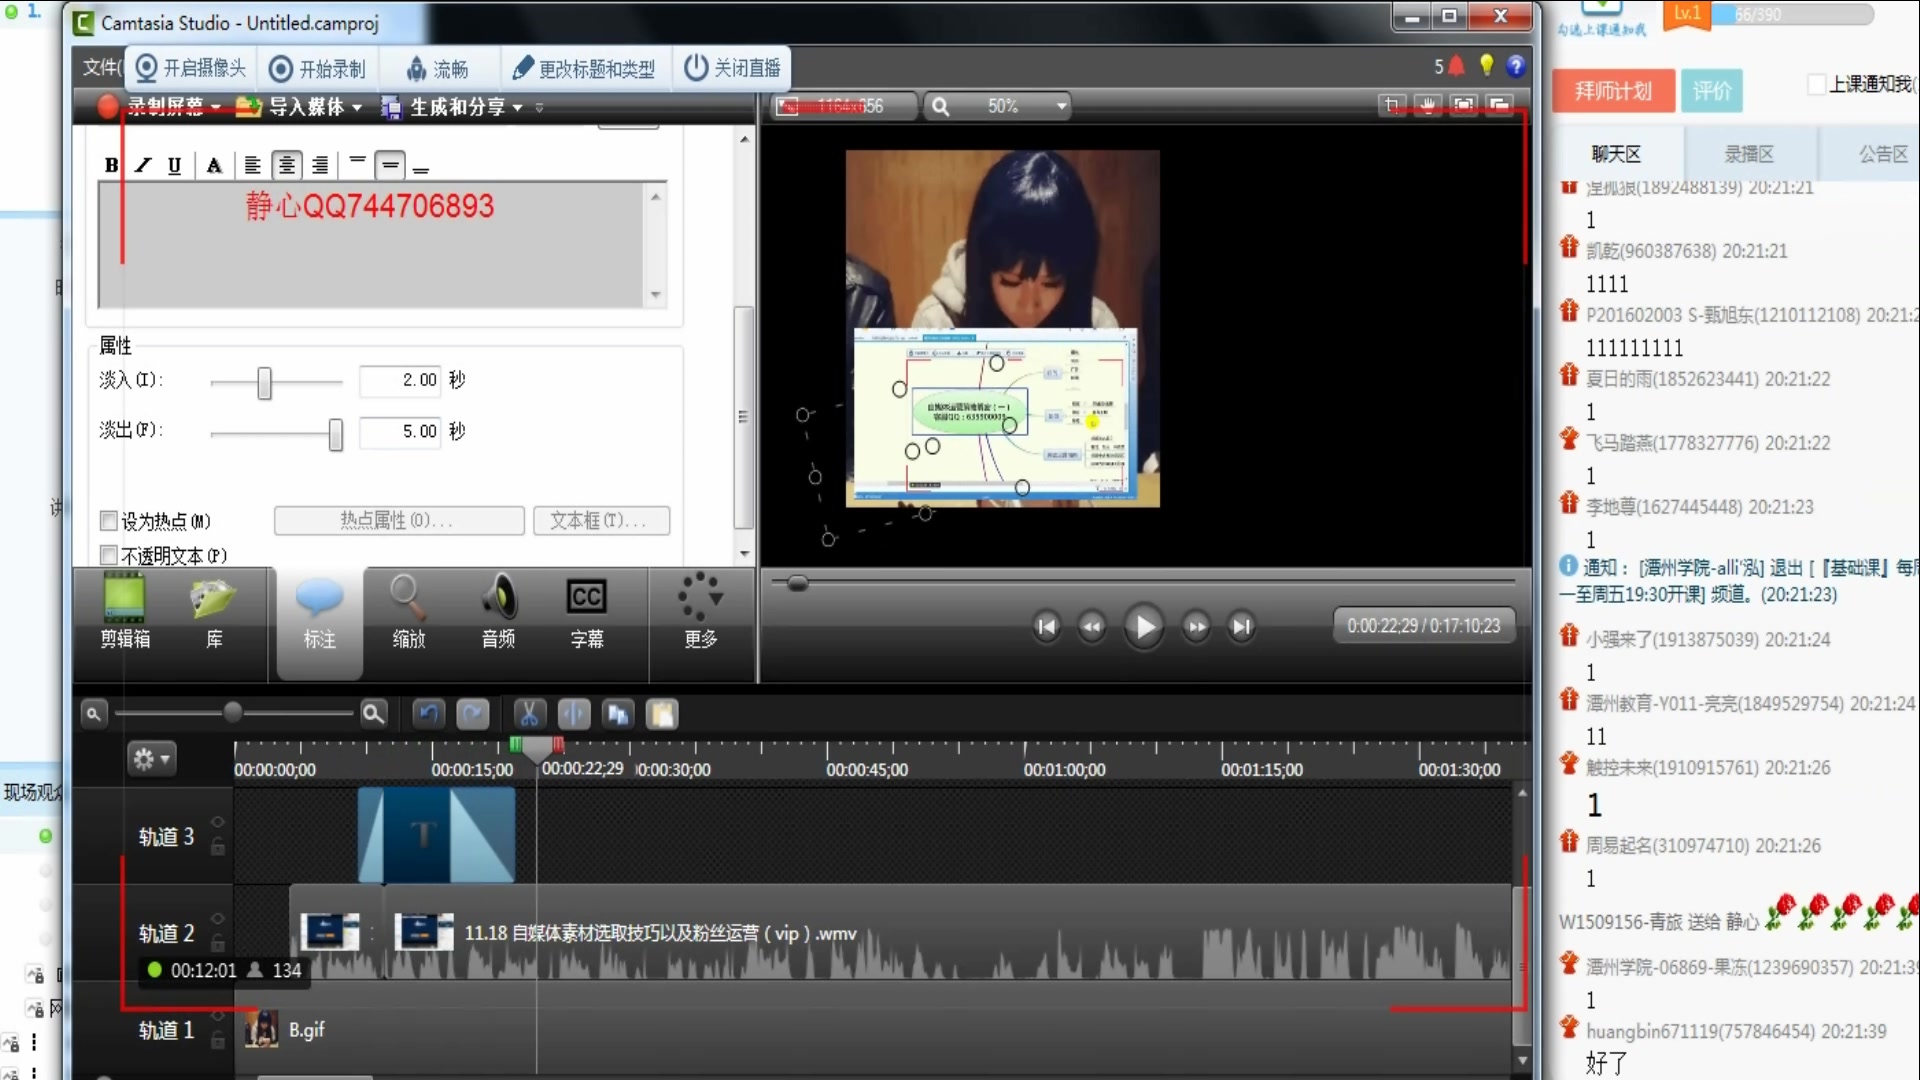Click 热点属性 button
This screenshot has width=1920, height=1080.
click(x=397, y=520)
